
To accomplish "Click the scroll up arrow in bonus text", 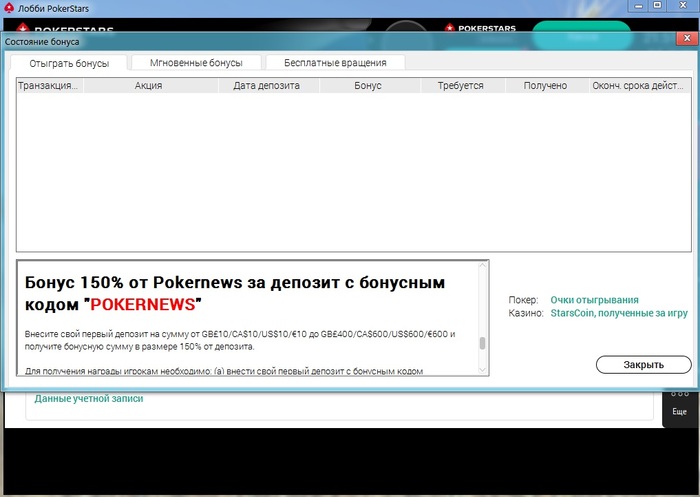I will click(x=482, y=266).
